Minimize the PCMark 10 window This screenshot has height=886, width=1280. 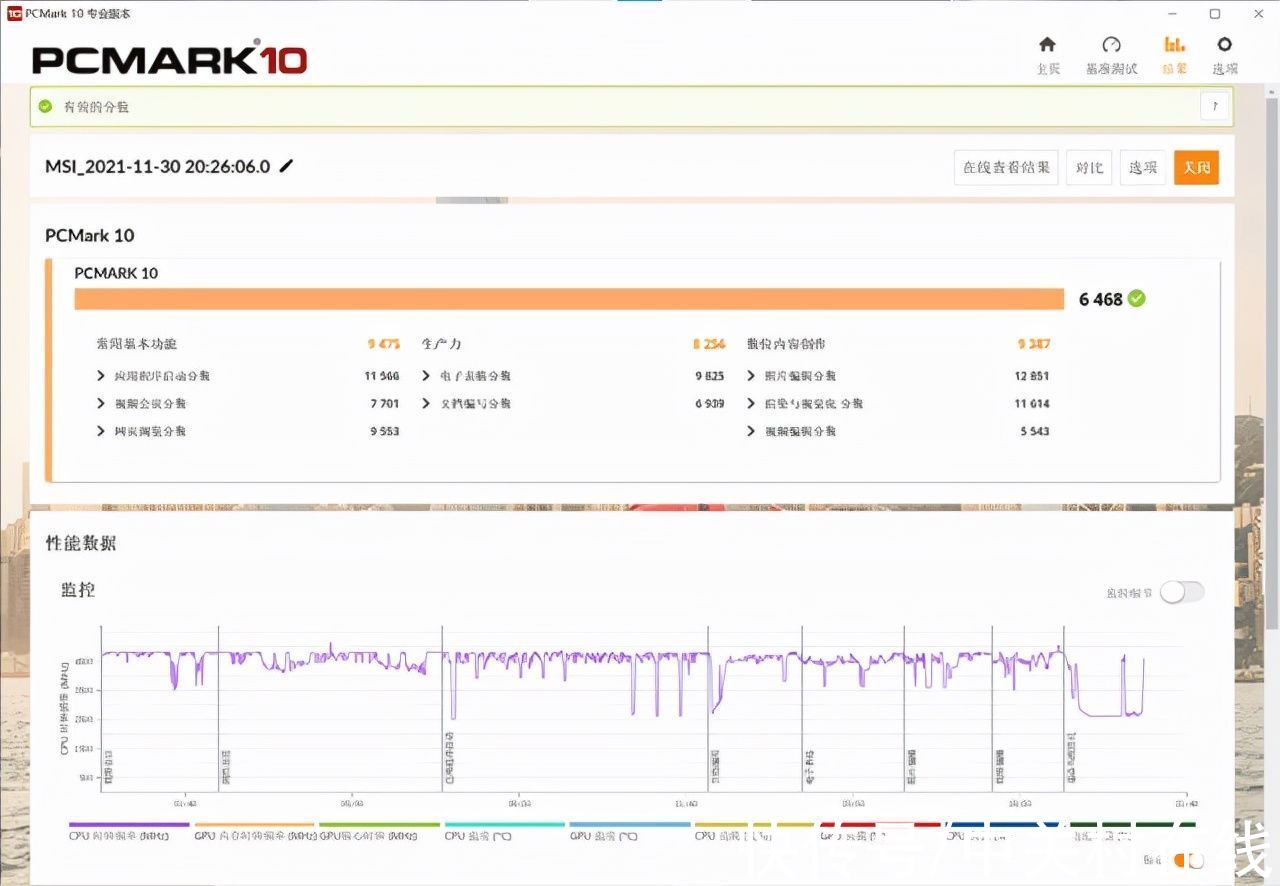click(x=1172, y=13)
